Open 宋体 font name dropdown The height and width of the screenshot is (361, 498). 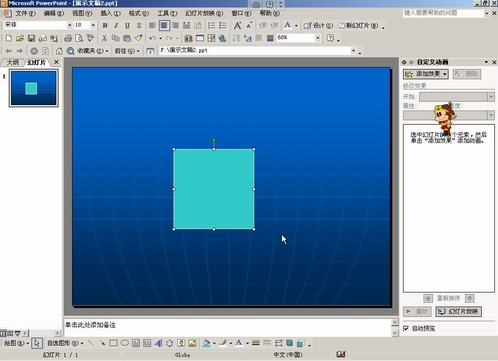[69, 25]
